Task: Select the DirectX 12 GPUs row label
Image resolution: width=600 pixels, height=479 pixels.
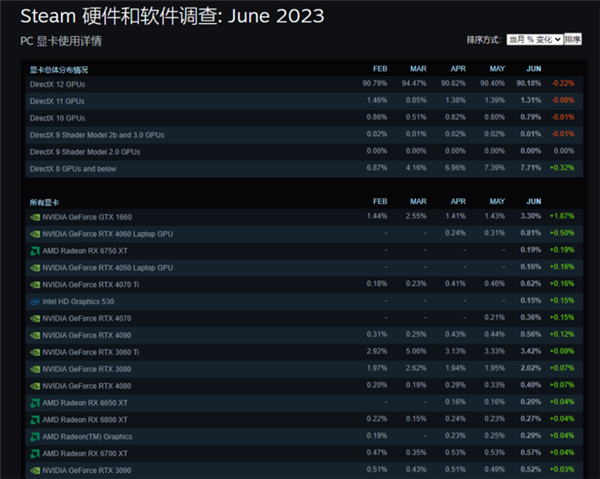Action: 57,85
